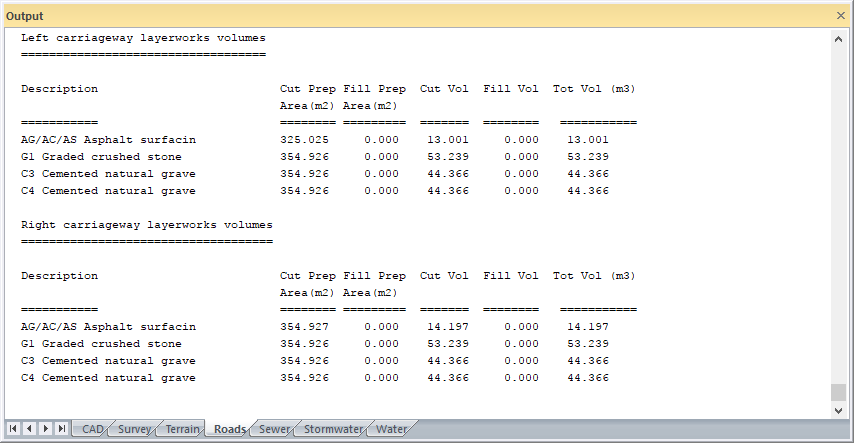Click the scroll down arrow
The image size is (854, 443).
click(x=839, y=410)
